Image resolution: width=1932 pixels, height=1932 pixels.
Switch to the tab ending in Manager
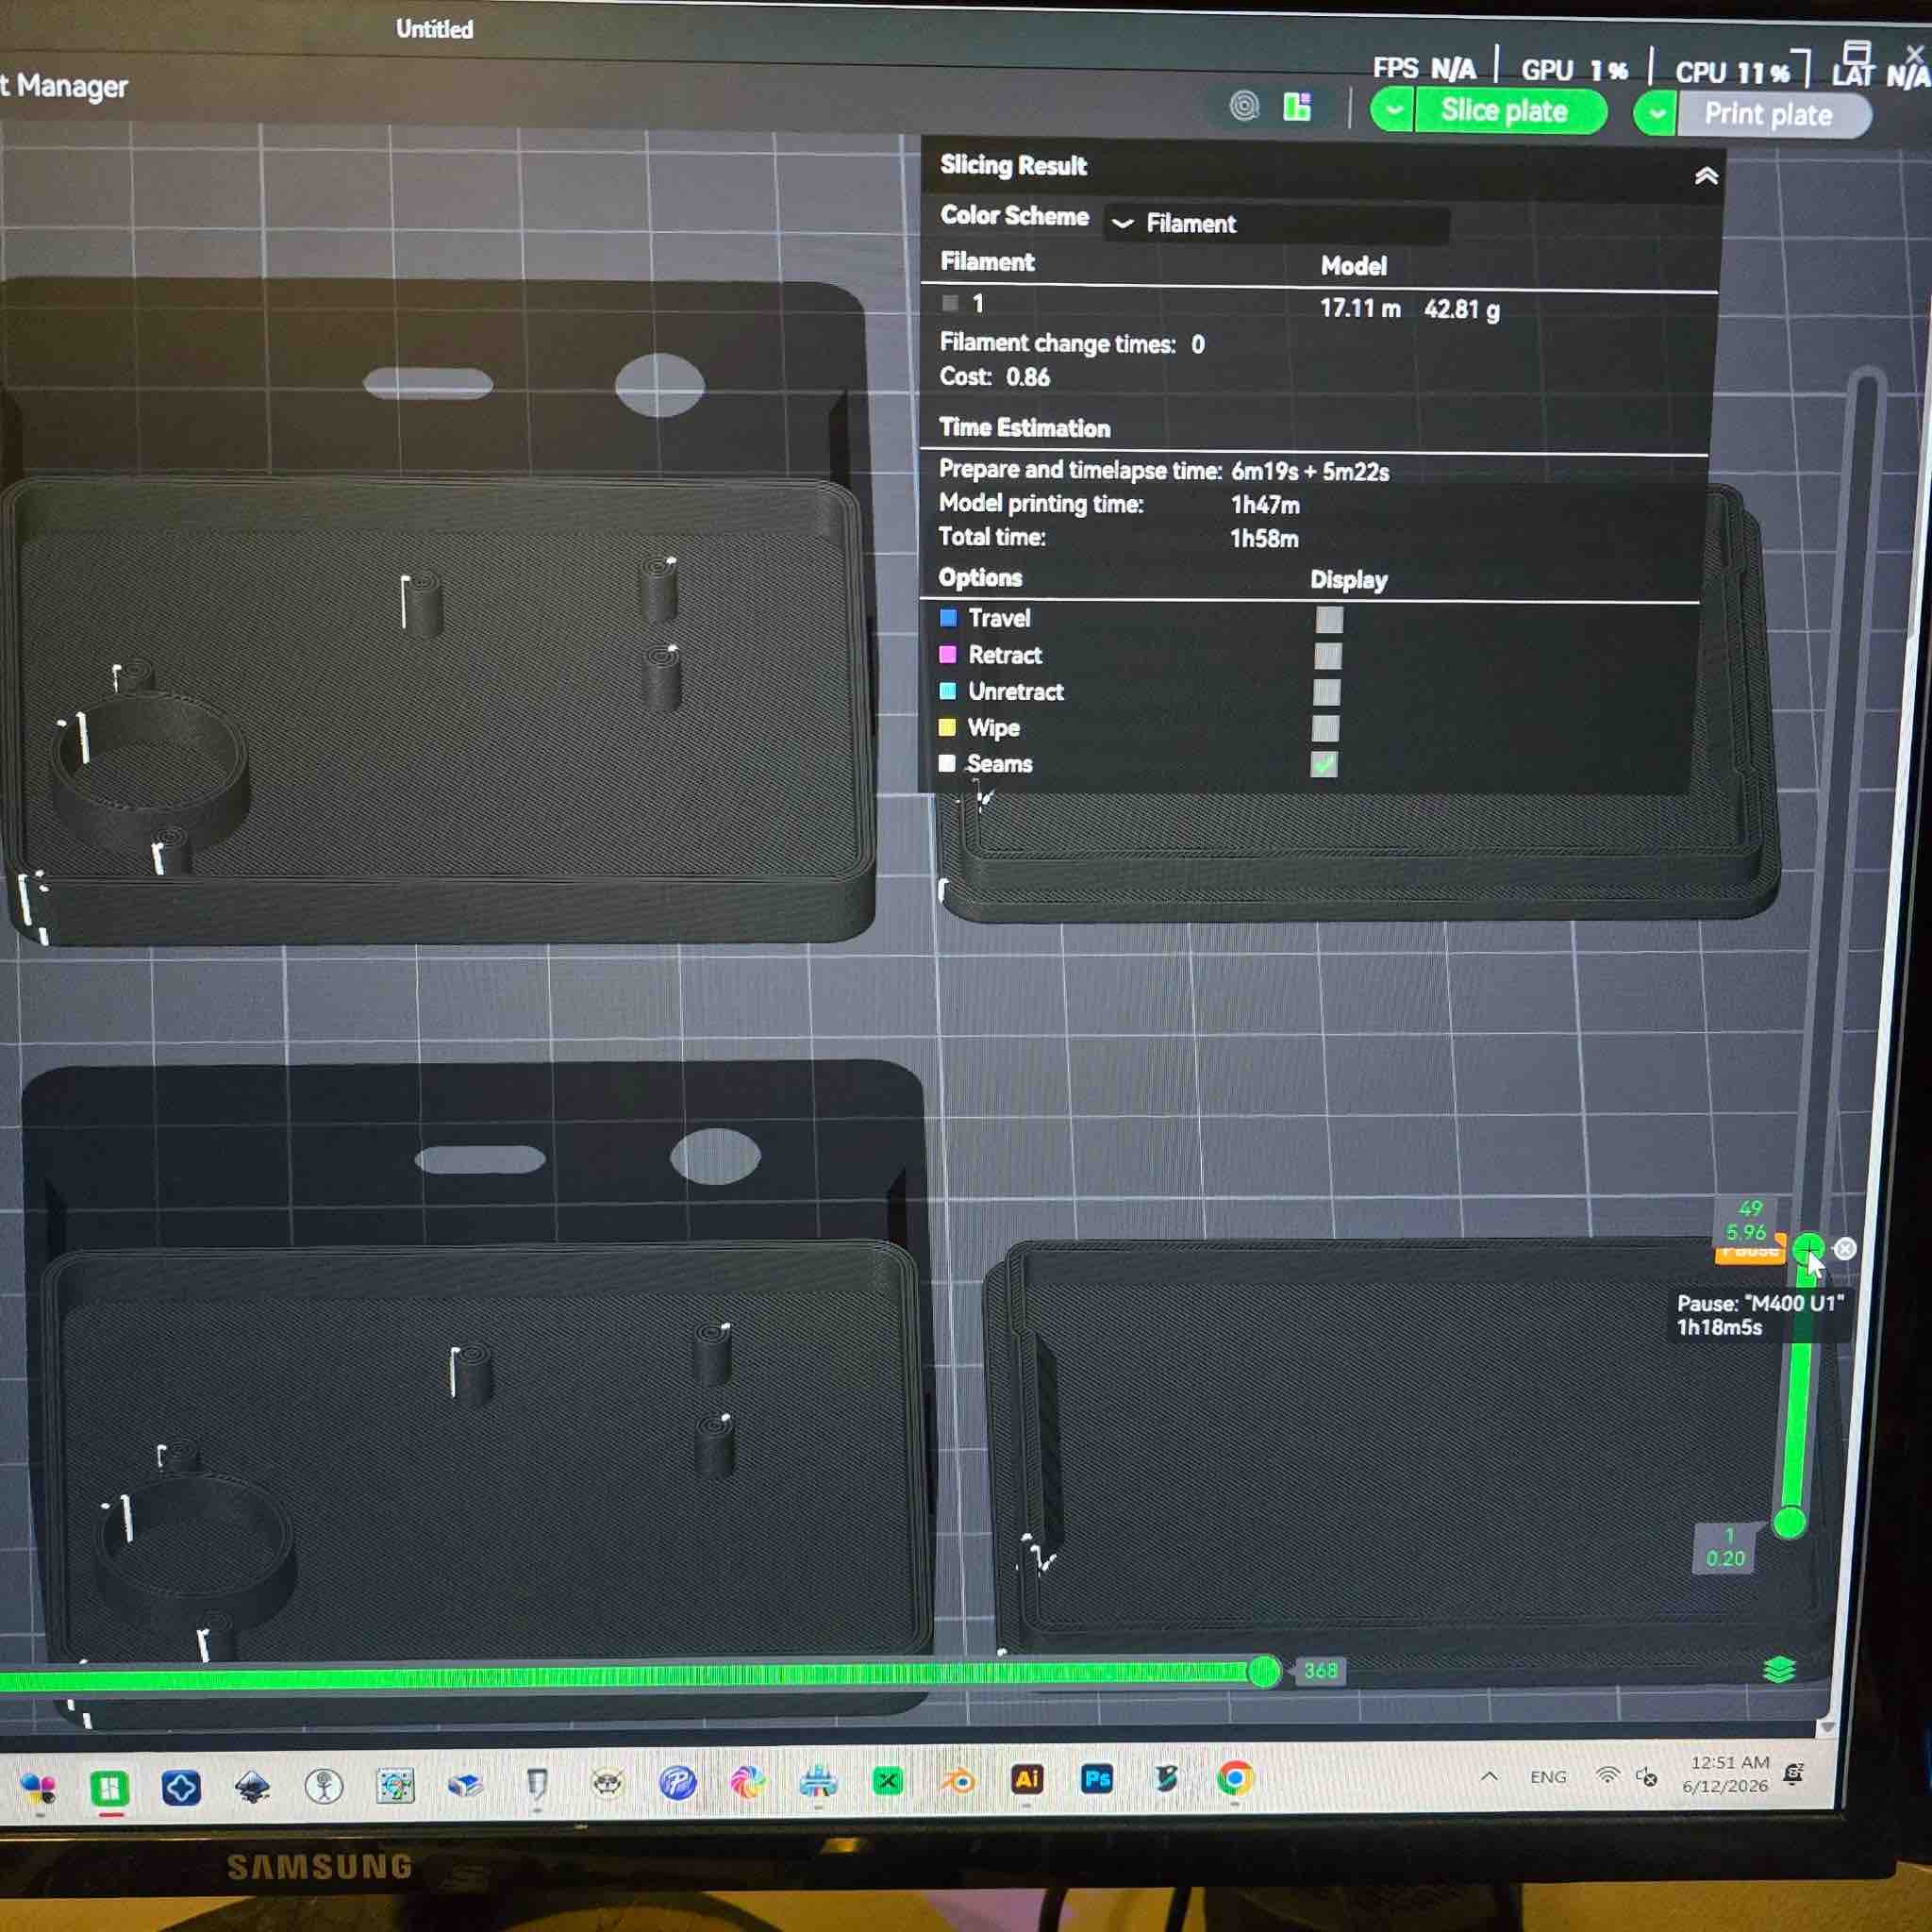(x=63, y=86)
